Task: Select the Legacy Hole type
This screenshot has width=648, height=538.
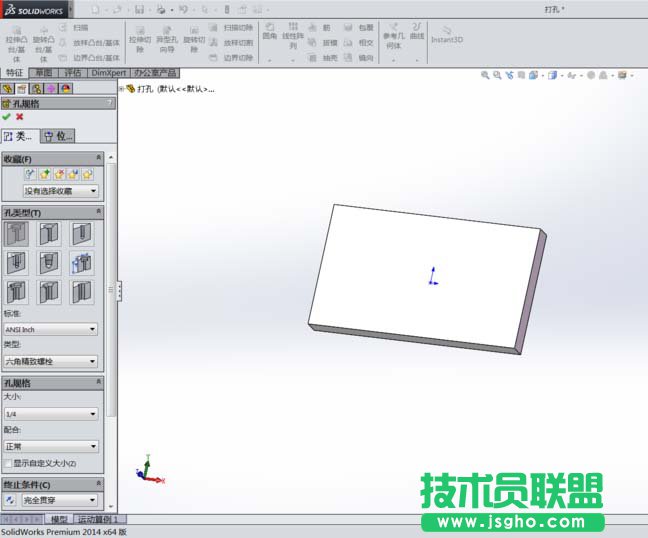Action: 82,263
